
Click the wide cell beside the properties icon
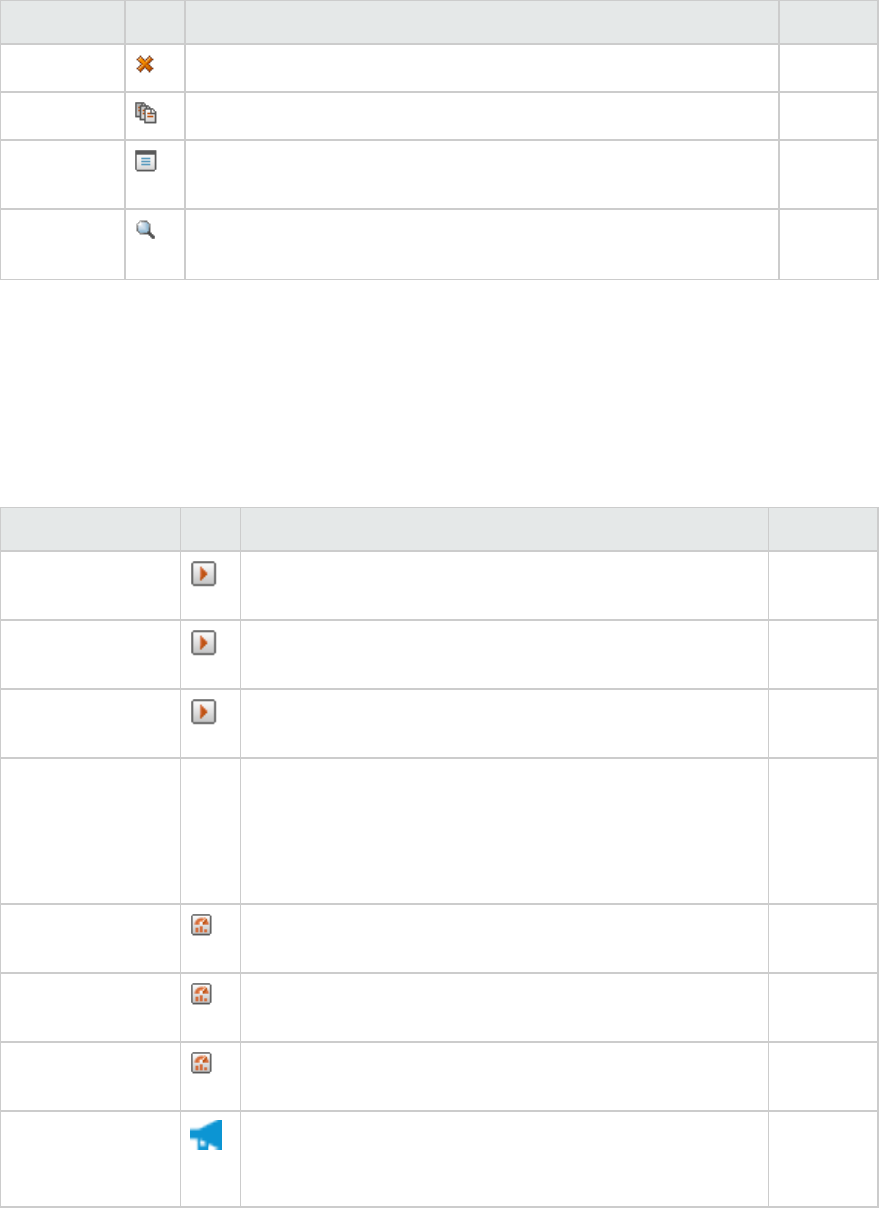481,174
